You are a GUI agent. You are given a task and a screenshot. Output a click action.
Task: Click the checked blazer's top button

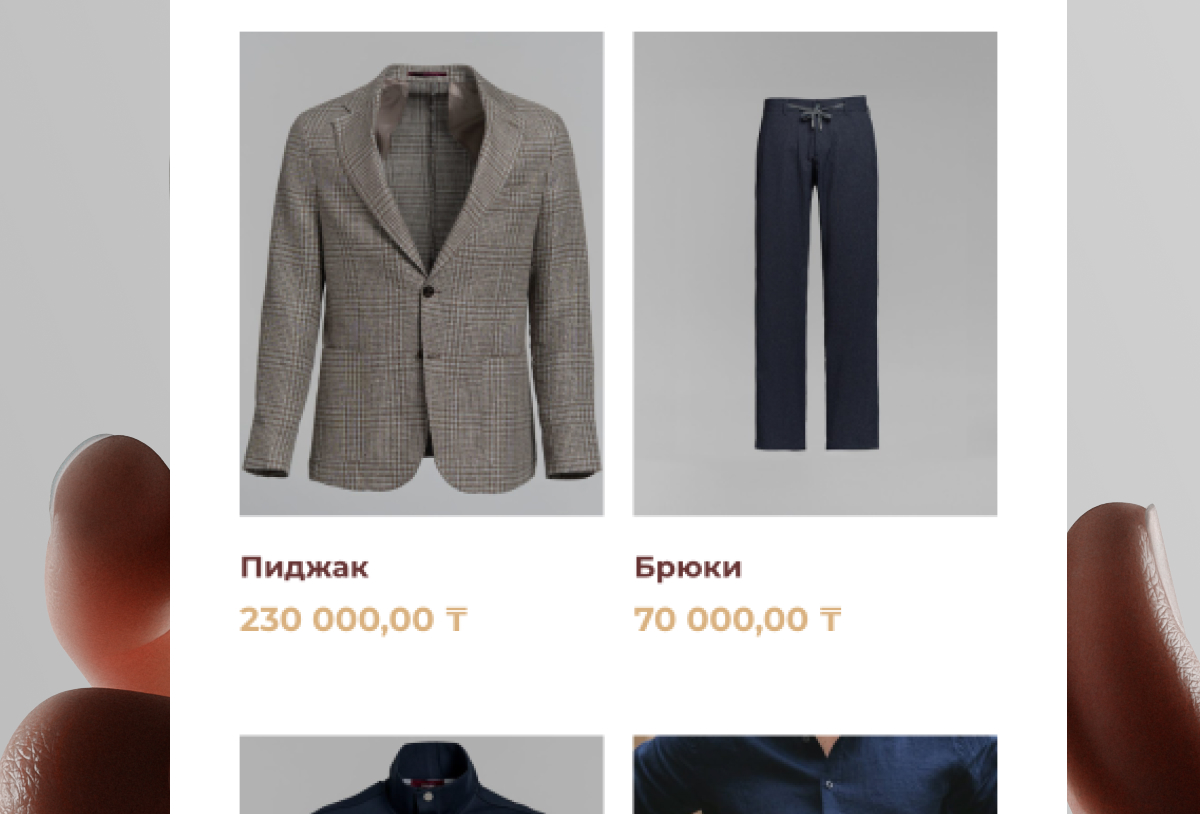(429, 291)
